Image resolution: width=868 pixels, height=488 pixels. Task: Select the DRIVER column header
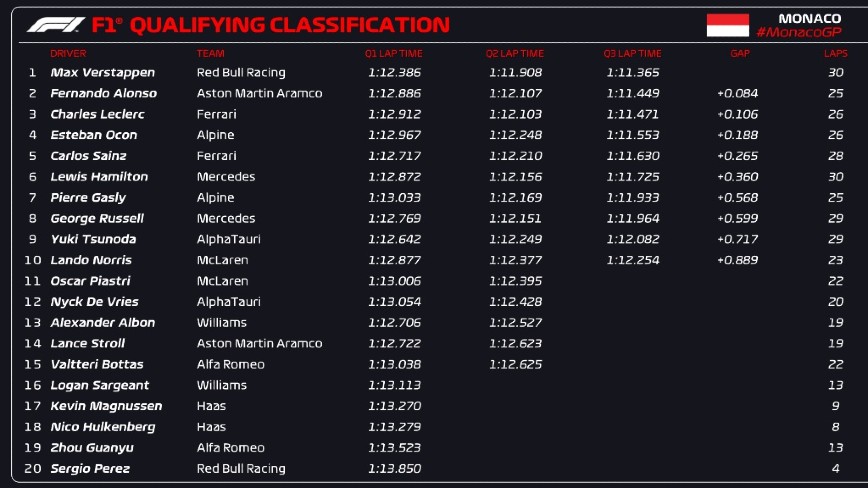click(x=68, y=53)
